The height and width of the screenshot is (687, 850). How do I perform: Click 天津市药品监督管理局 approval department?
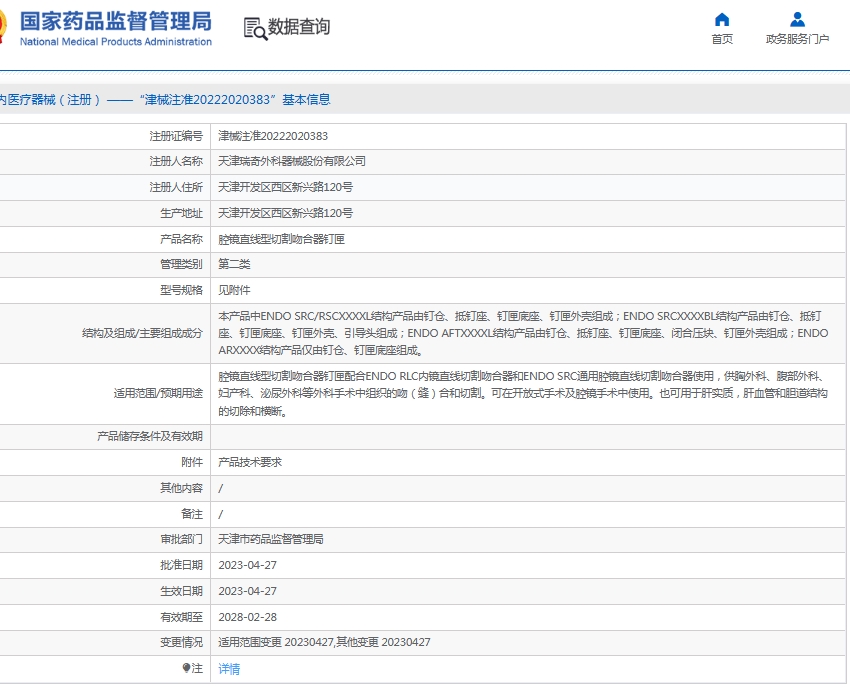pos(271,540)
